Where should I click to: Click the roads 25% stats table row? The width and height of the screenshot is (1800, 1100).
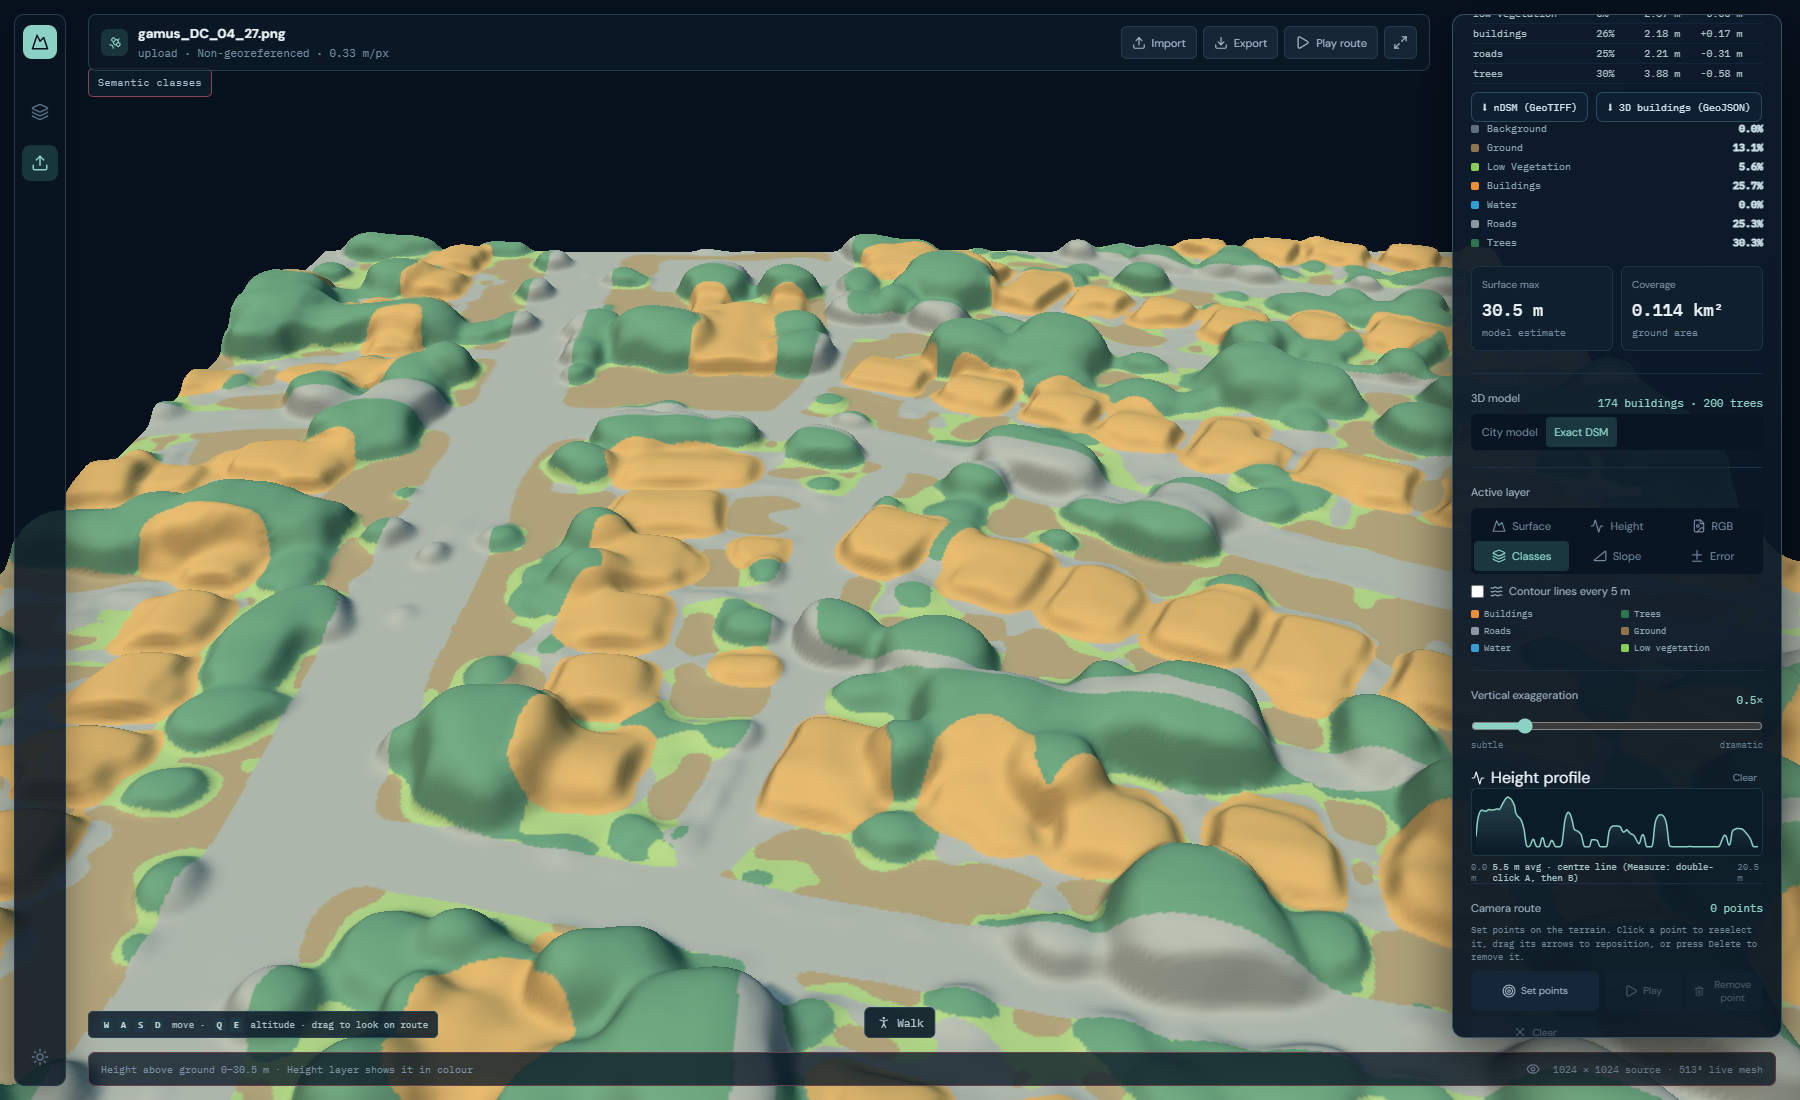[1616, 54]
